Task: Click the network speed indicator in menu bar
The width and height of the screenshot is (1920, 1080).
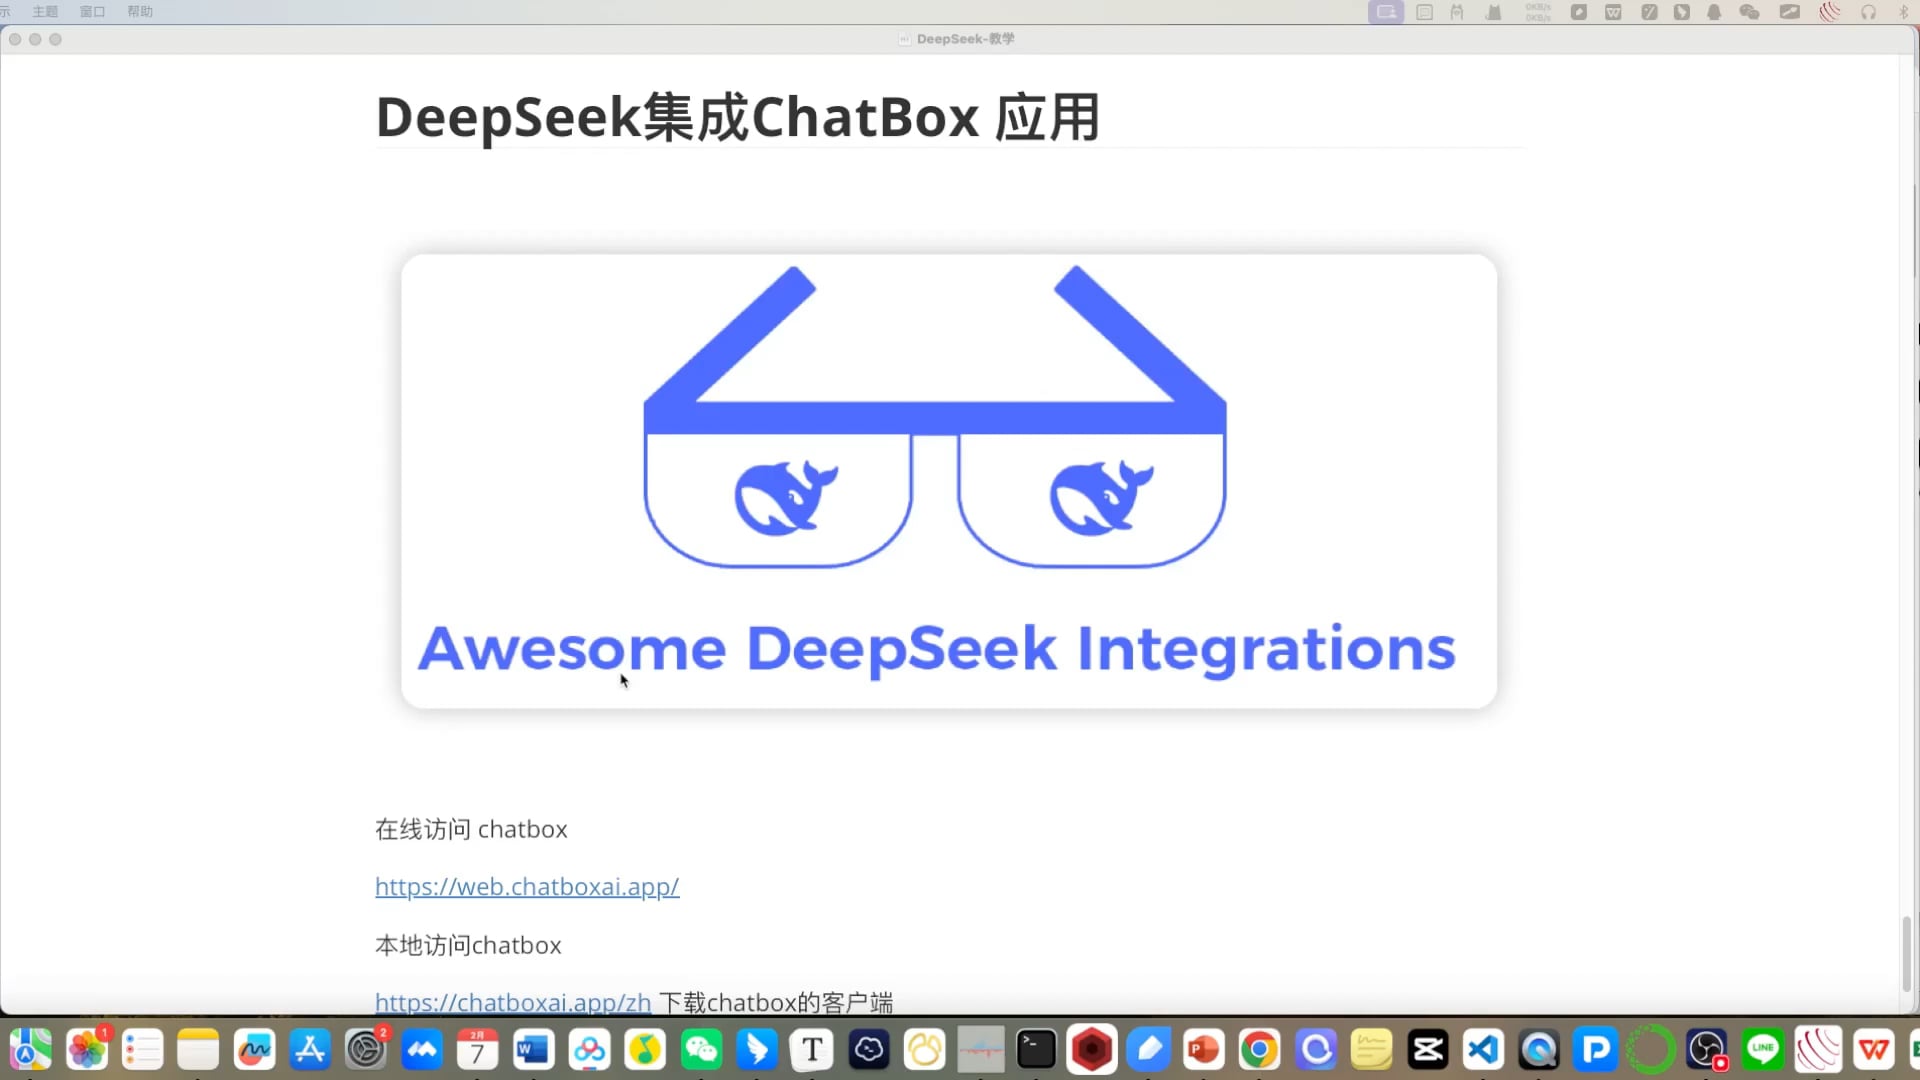Action: coord(1537,12)
